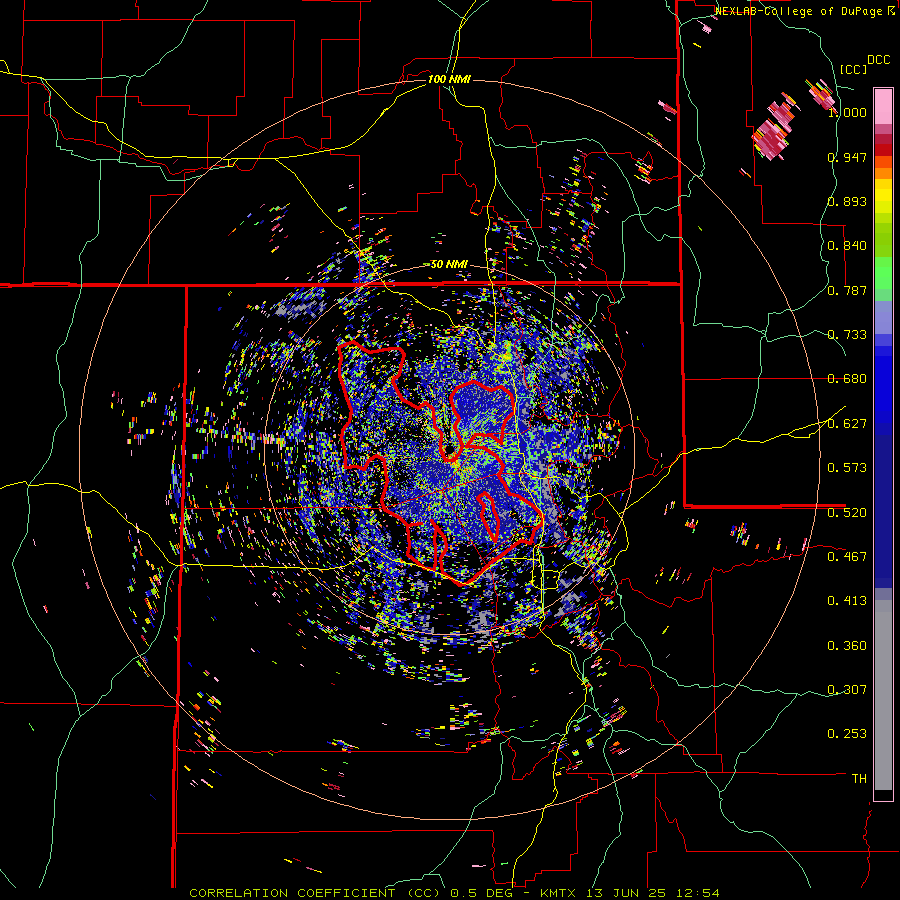
Task: Click the 0.467 scale value
Action: [x=847, y=556]
